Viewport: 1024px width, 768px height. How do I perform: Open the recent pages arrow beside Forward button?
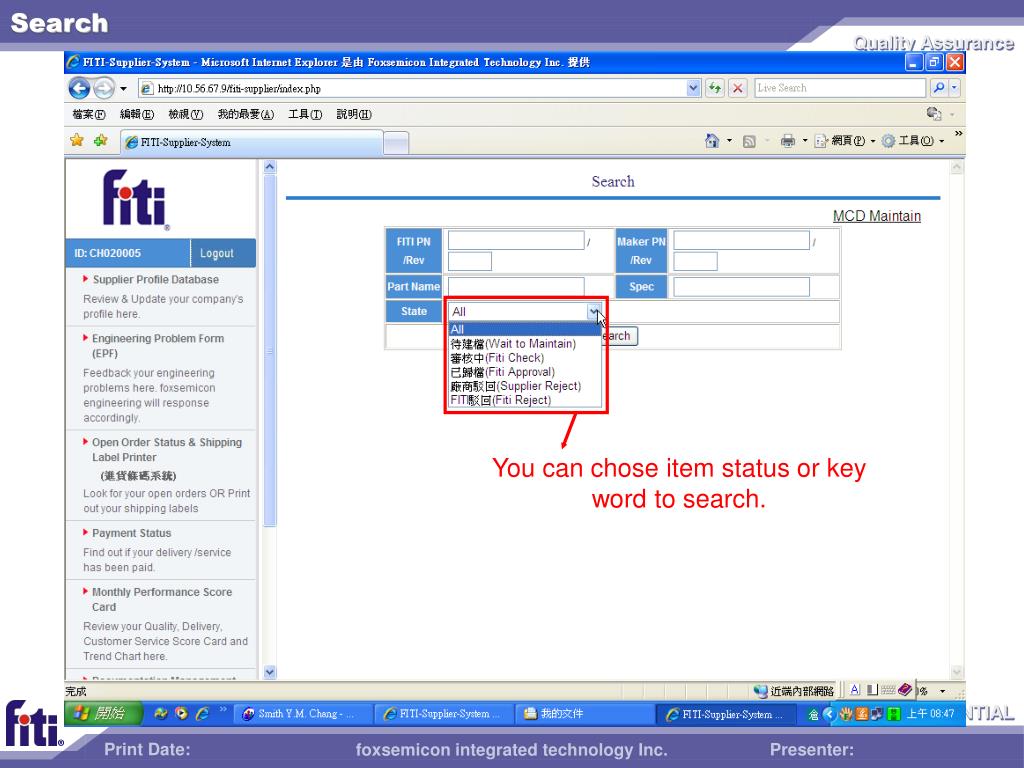click(123, 89)
